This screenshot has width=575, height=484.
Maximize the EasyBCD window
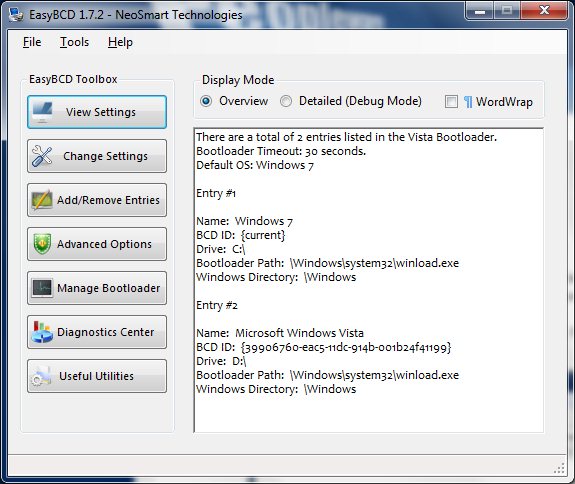click(507, 11)
